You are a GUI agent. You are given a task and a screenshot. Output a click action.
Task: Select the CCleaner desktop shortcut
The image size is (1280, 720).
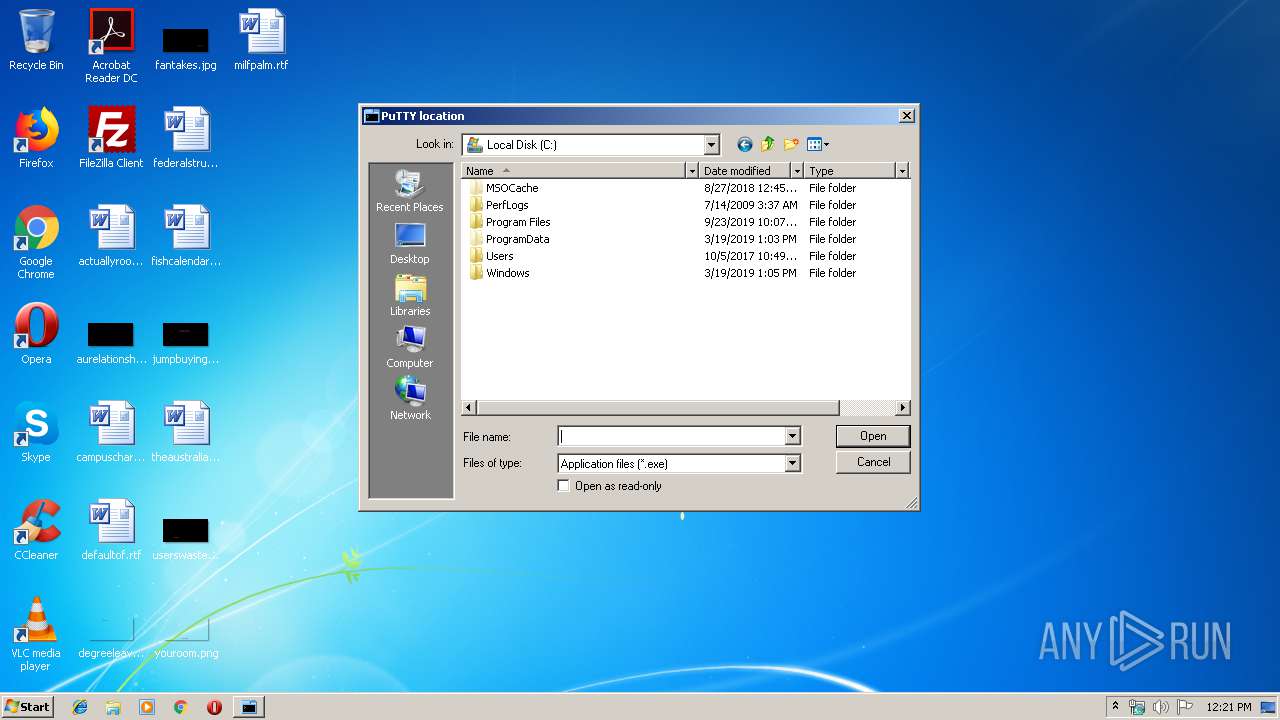click(x=36, y=530)
